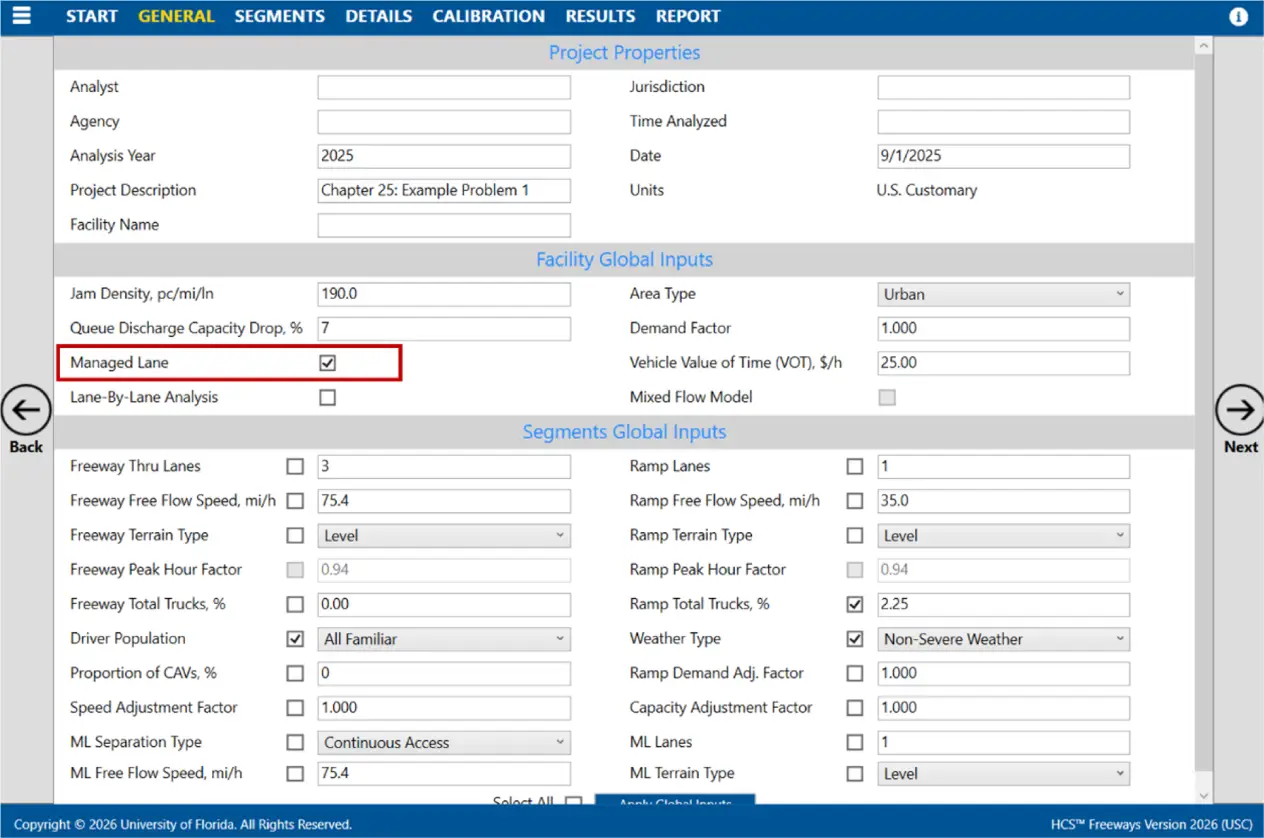Tick the ML Terrain Type checkbox
This screenshot has height=838, width=1264.
pyautogui.click(x=855, y=773)
